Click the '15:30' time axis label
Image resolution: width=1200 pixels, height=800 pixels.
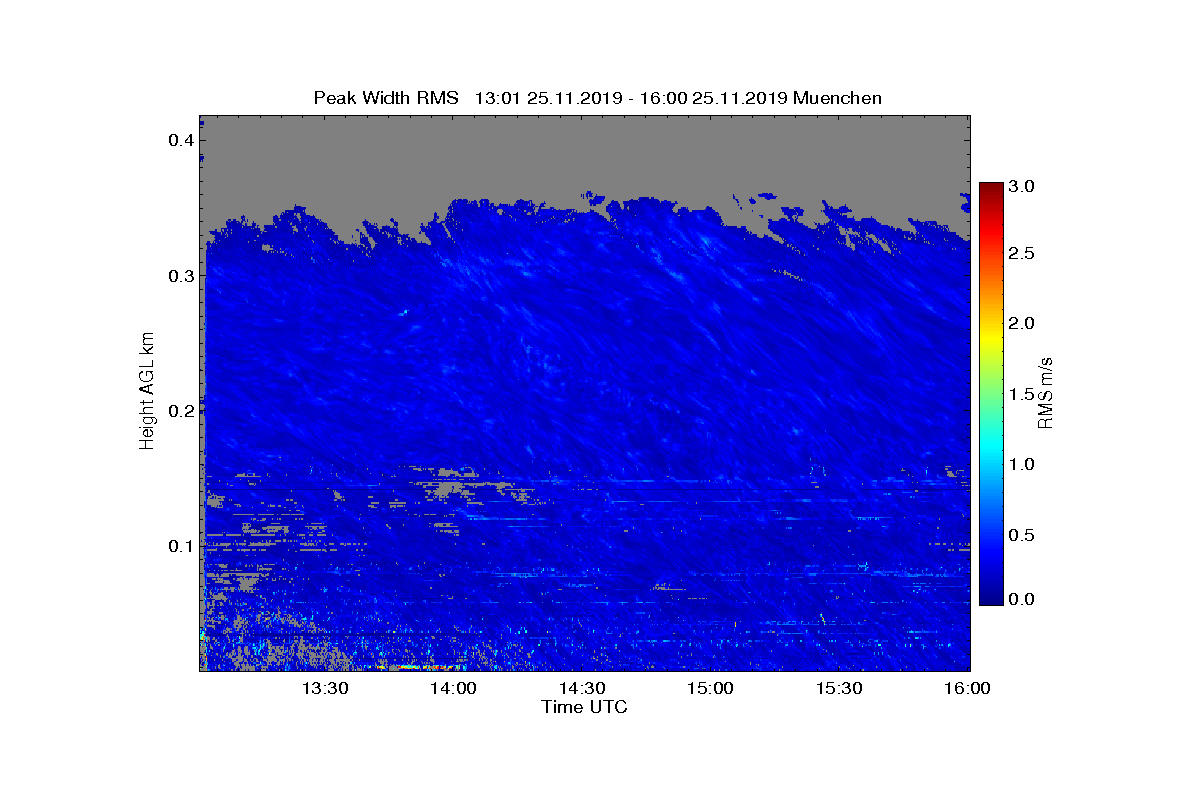pos(840,689)
